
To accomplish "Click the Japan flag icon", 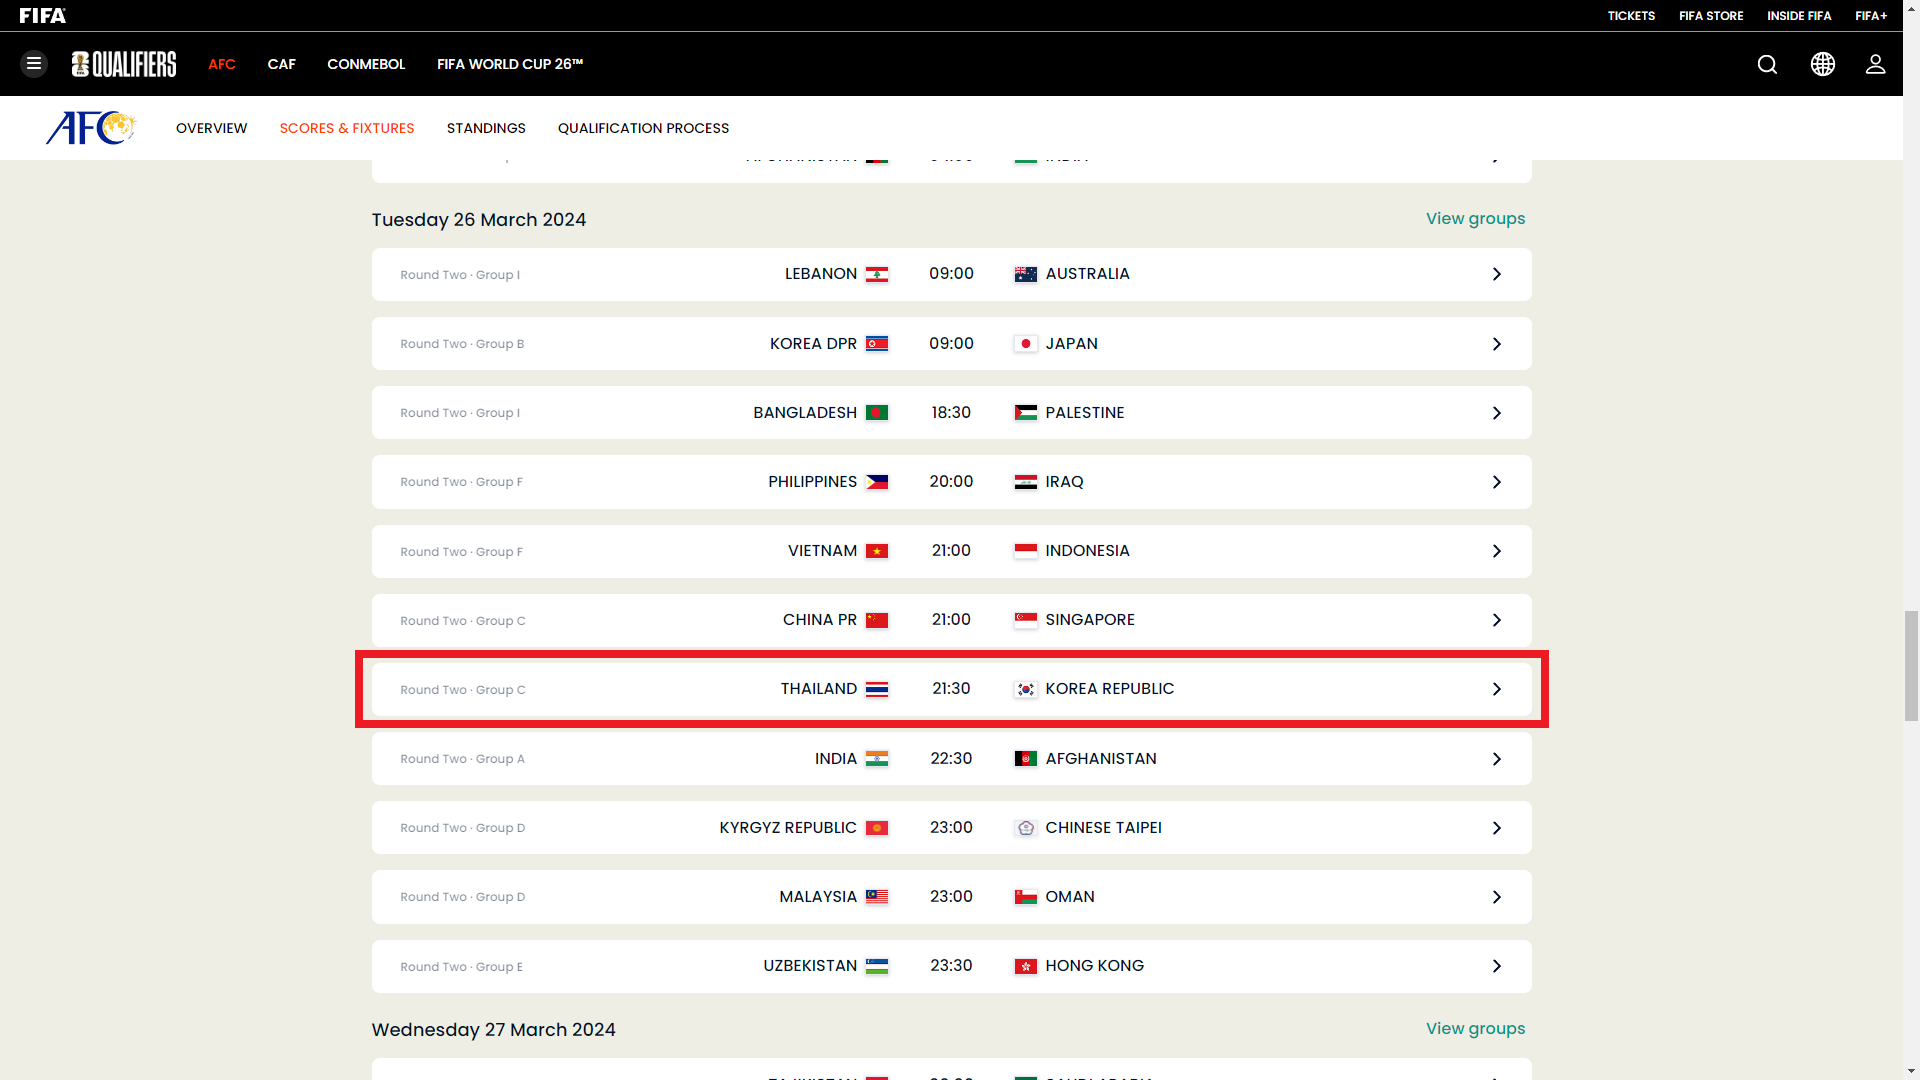I will click(x=1025, y=344).
